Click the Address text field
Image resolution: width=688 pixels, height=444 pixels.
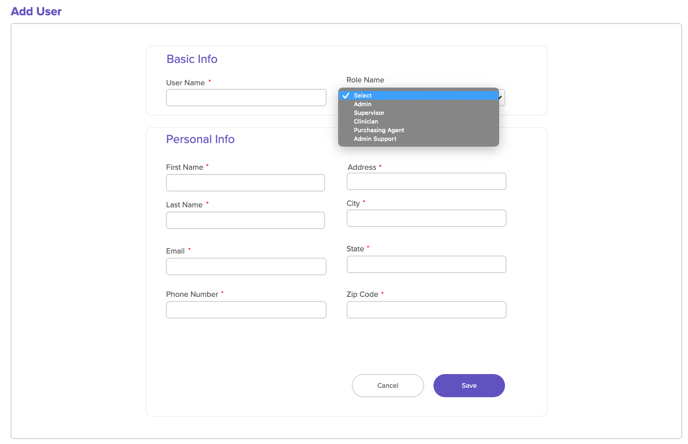pos(426,182)
